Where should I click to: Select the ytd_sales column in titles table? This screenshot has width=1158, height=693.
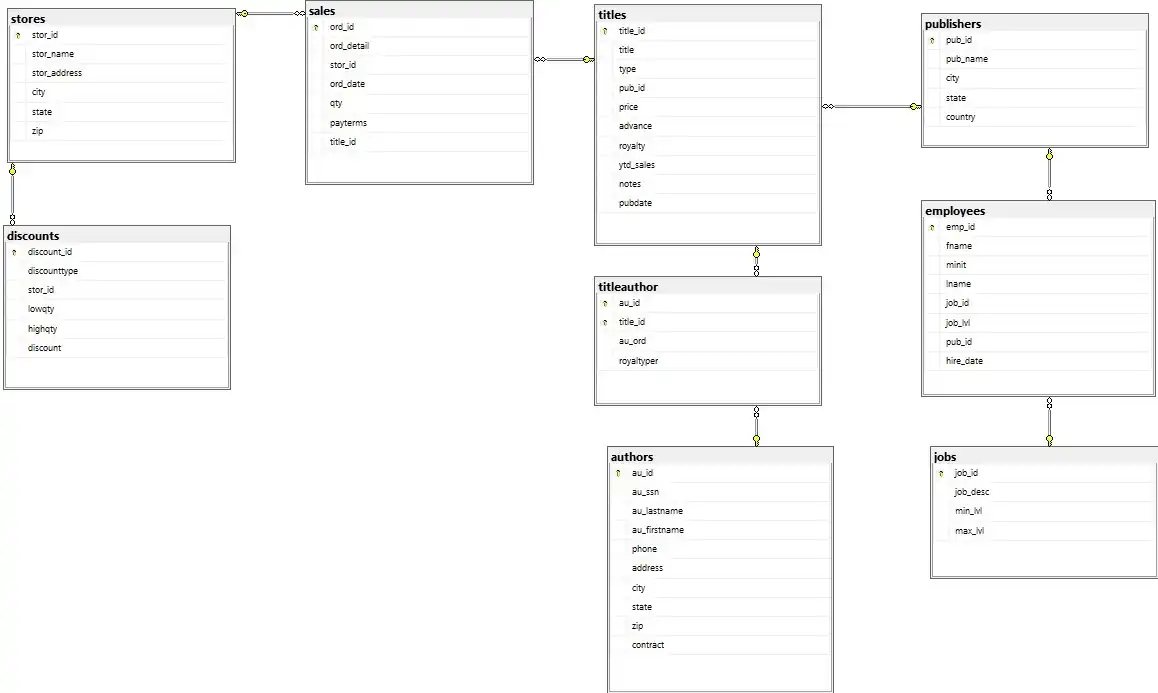[637, 165]
